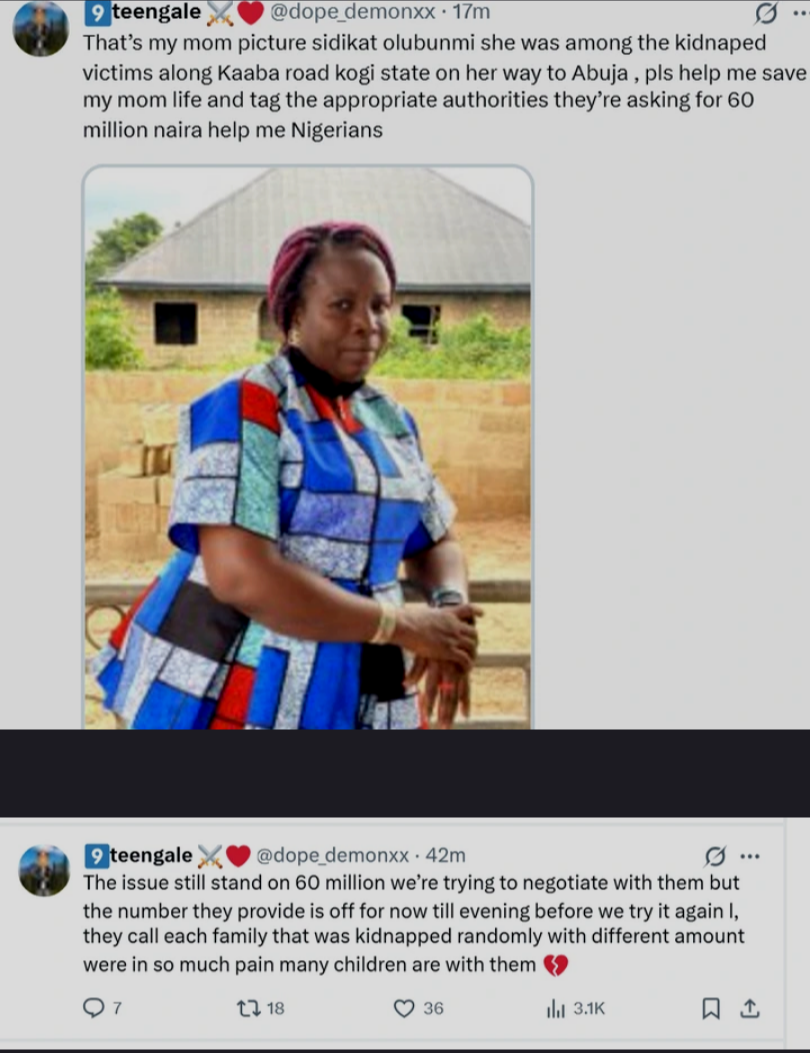Image resolution: width=810 pixels, height=1053 pixels.
Task: Click Grok icon on the 42m tweet
Action: [x=715, y=856]
